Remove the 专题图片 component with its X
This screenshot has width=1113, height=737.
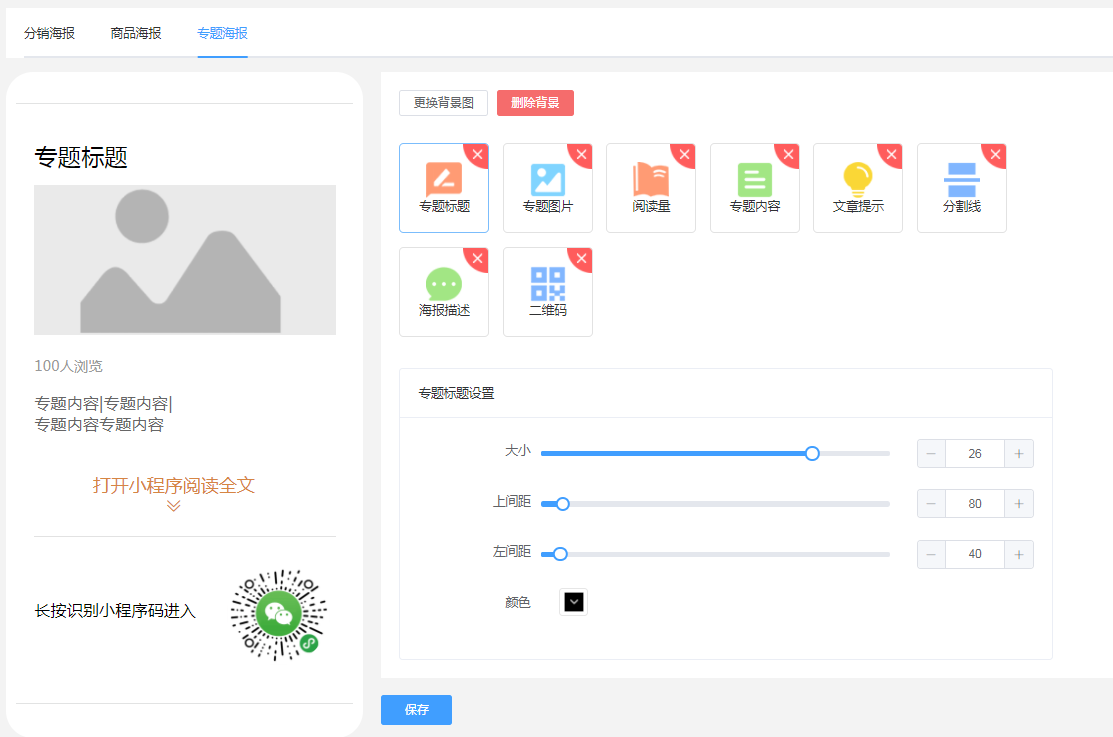tap(581, 155)
